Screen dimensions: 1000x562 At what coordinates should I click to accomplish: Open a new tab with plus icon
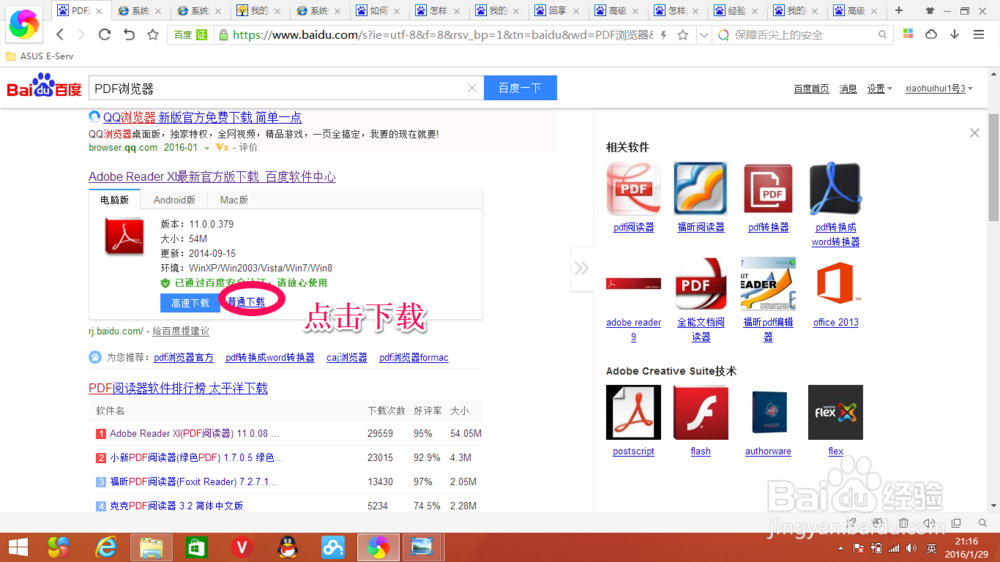tap(899, 11)
